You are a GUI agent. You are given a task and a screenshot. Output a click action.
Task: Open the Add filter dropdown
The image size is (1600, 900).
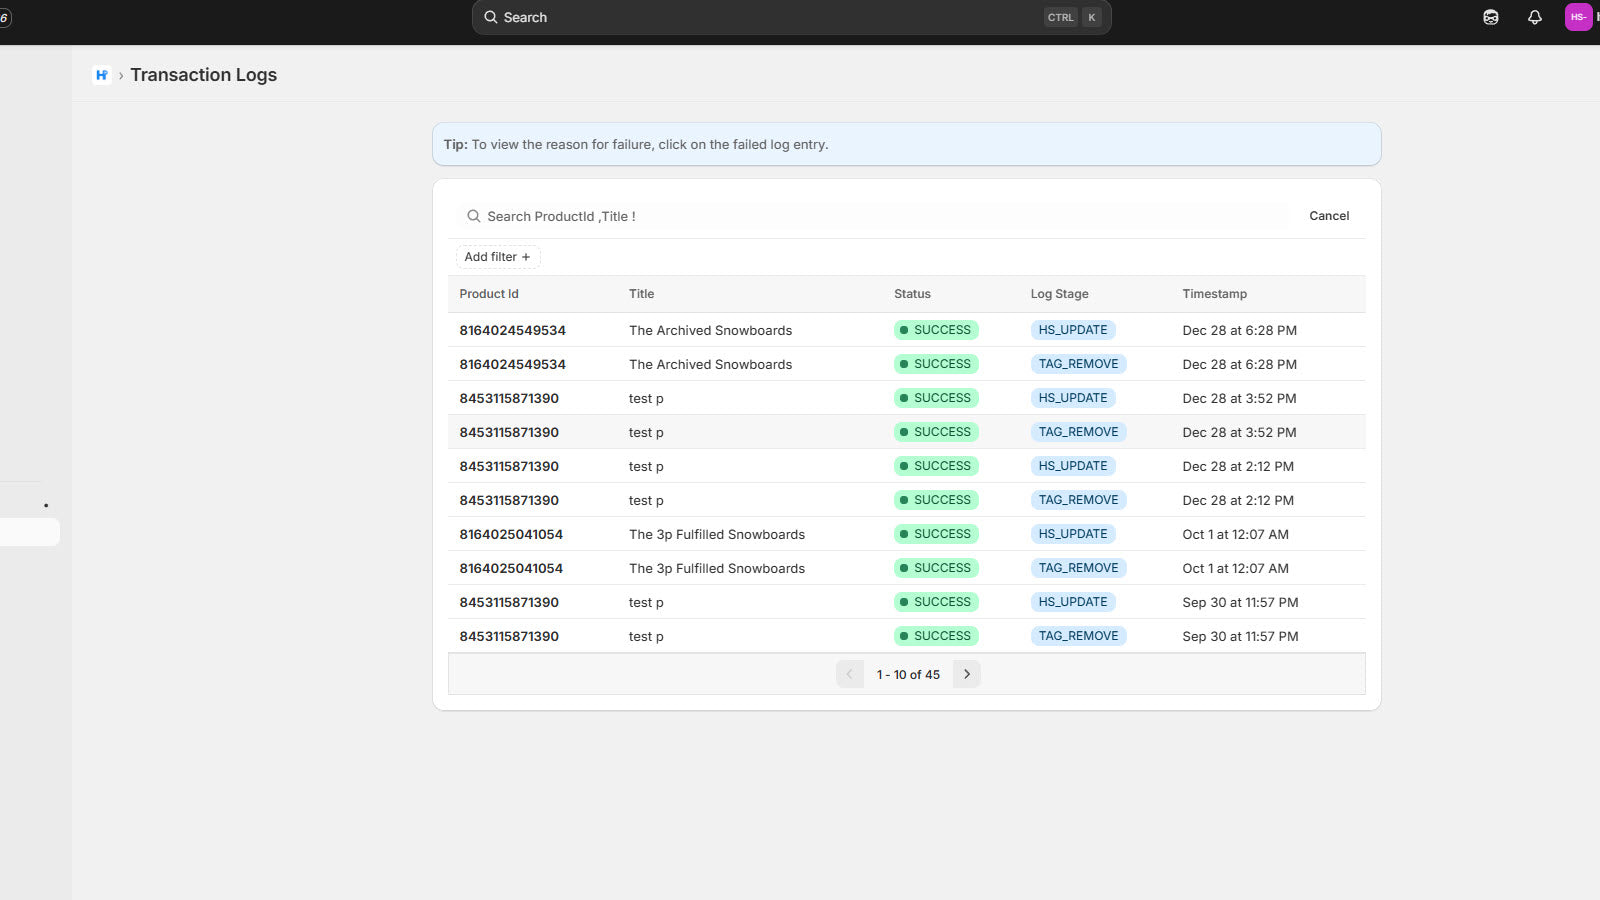point(497,257)
